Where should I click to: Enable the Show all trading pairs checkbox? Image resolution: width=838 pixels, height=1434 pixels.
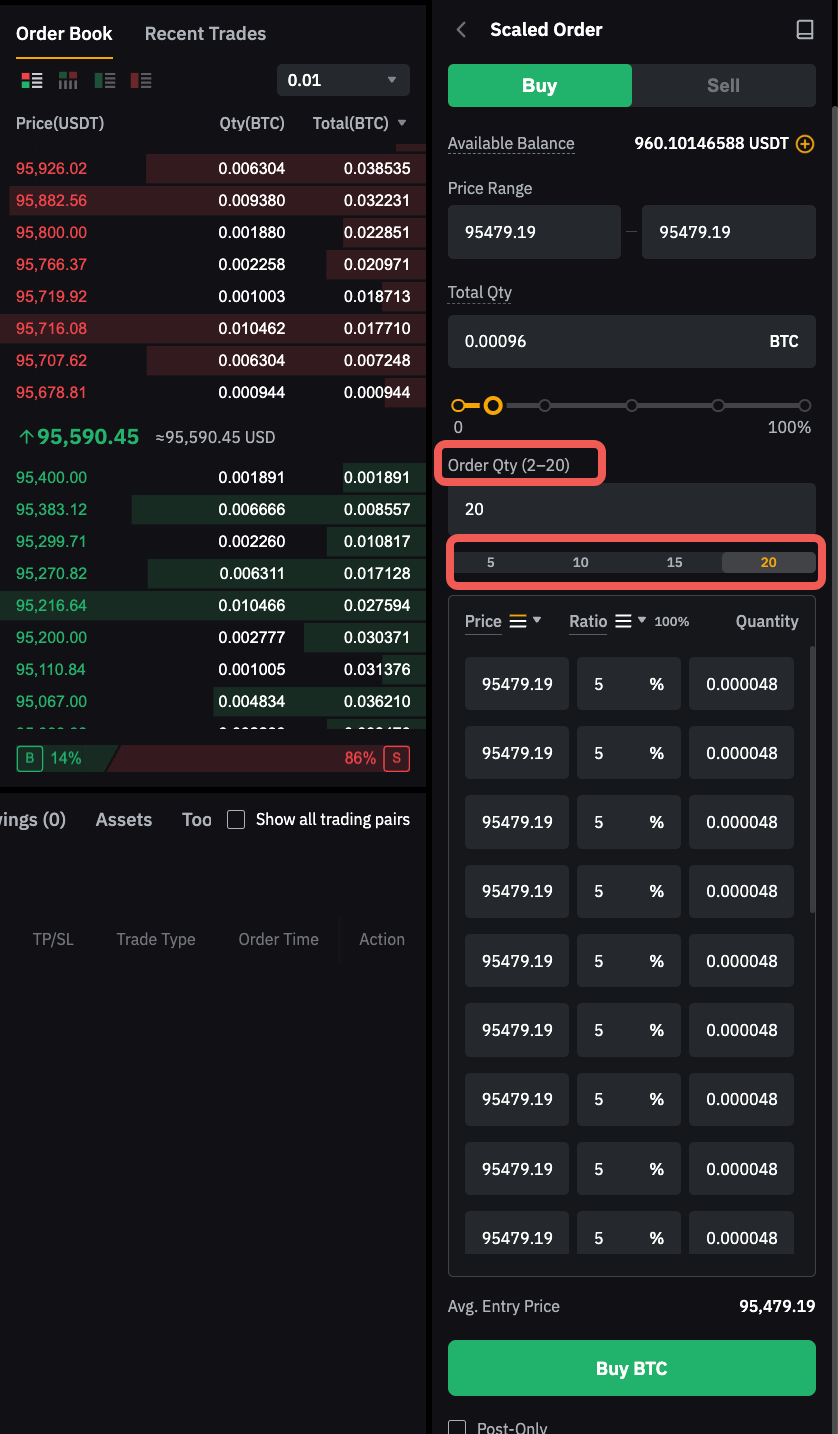[236, 820]
